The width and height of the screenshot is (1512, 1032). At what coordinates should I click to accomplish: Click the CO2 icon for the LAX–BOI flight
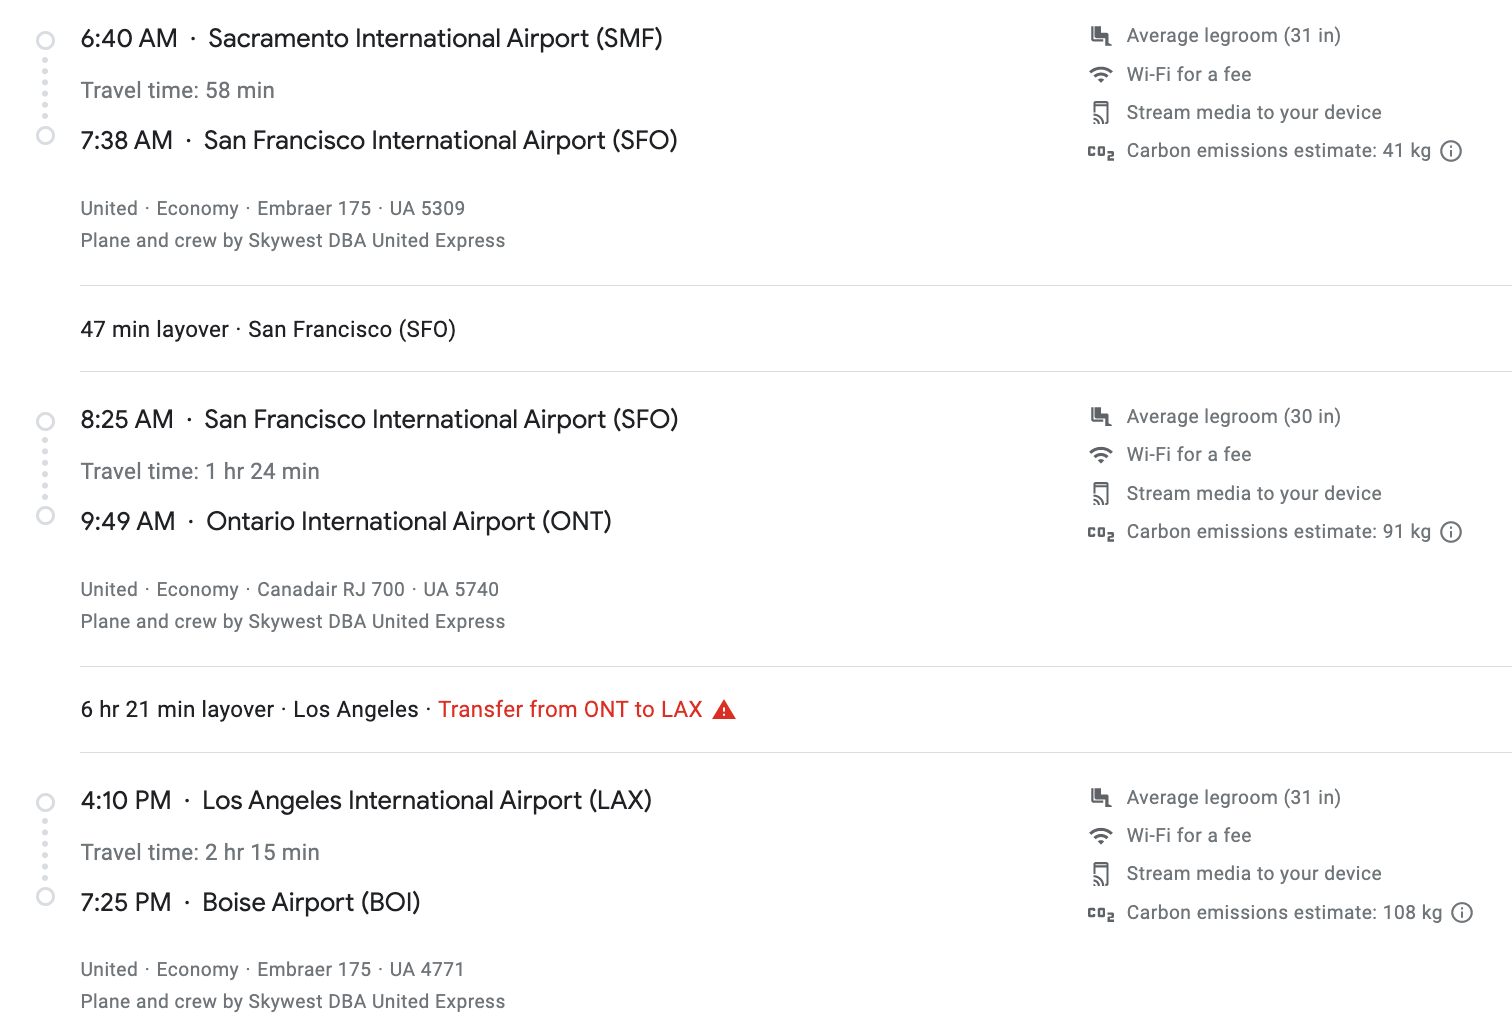point(1101,913)
